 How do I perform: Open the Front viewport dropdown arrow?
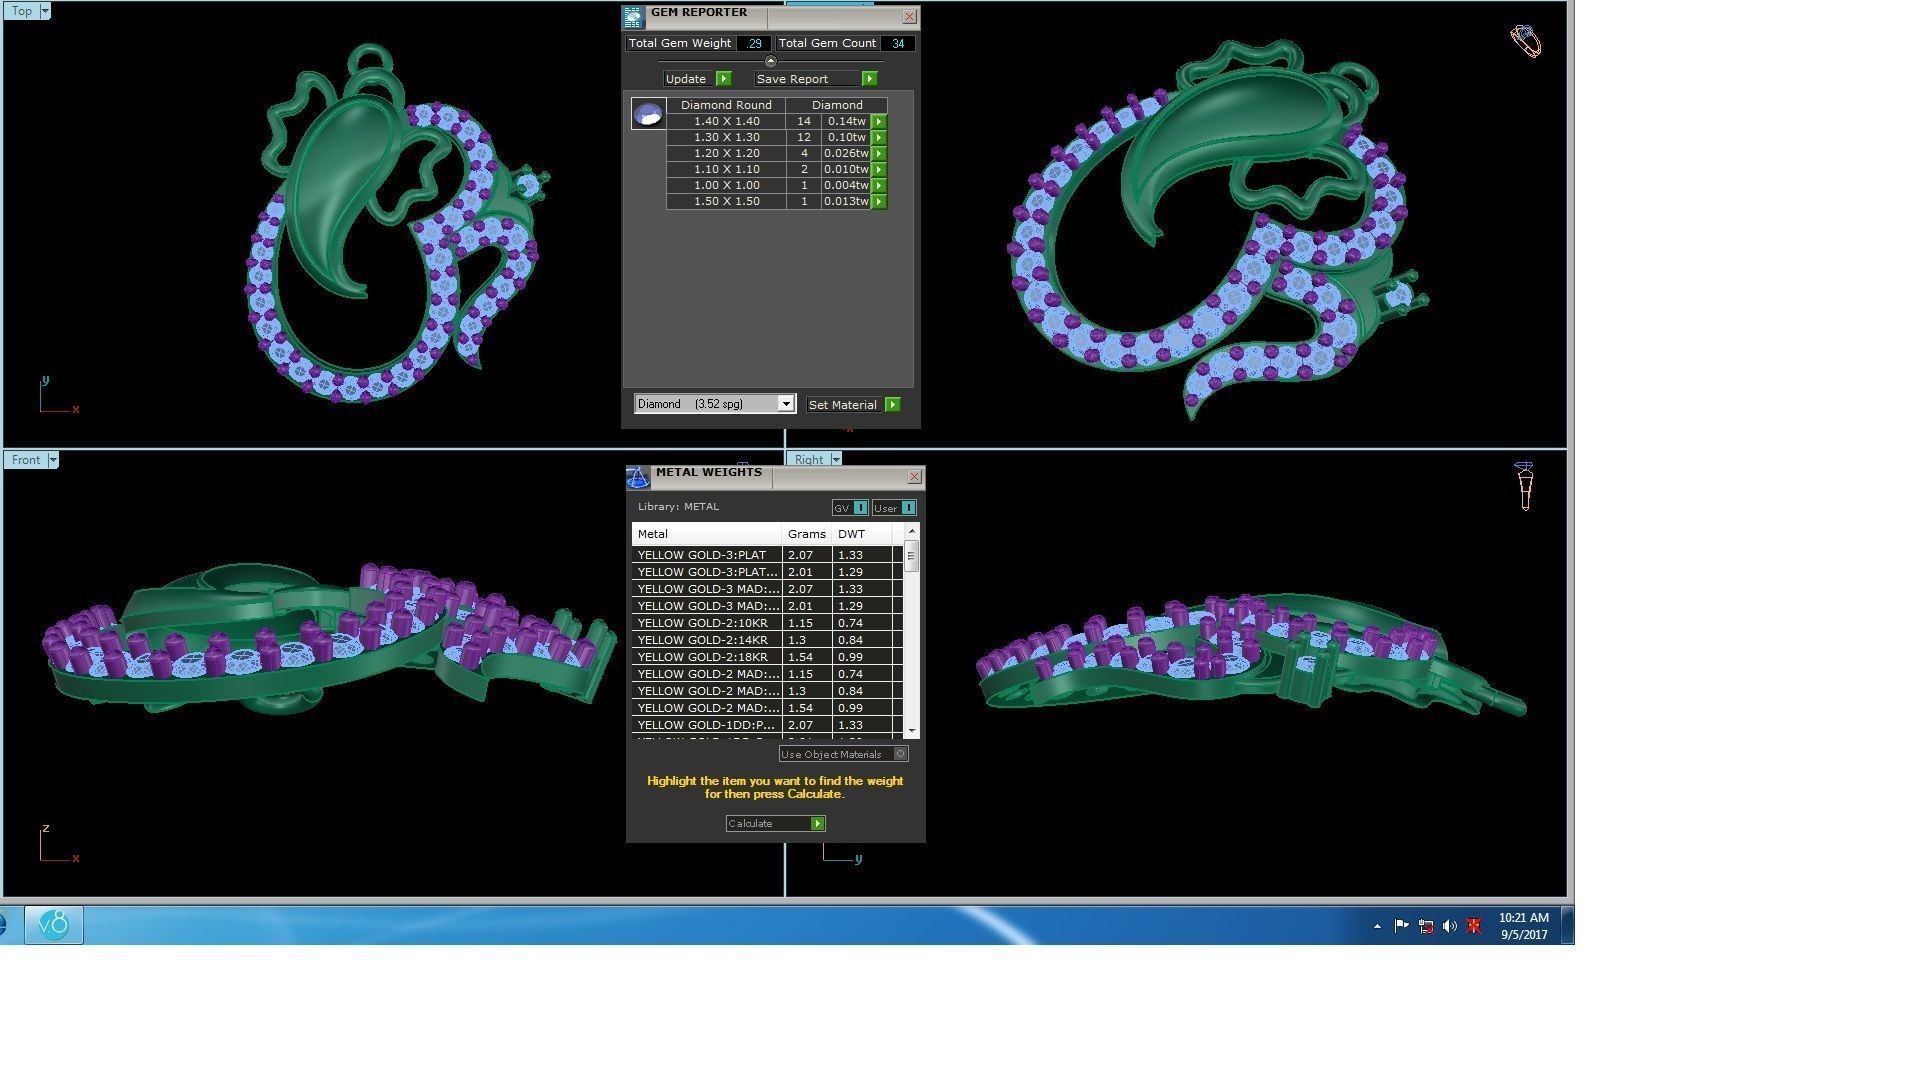pos(53,460)
